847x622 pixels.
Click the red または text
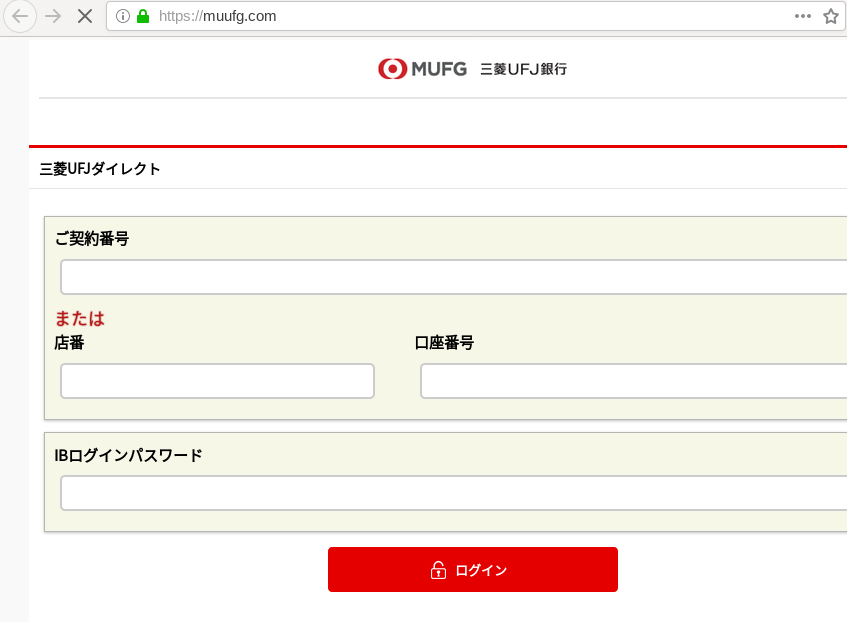[x=79, y=319]
